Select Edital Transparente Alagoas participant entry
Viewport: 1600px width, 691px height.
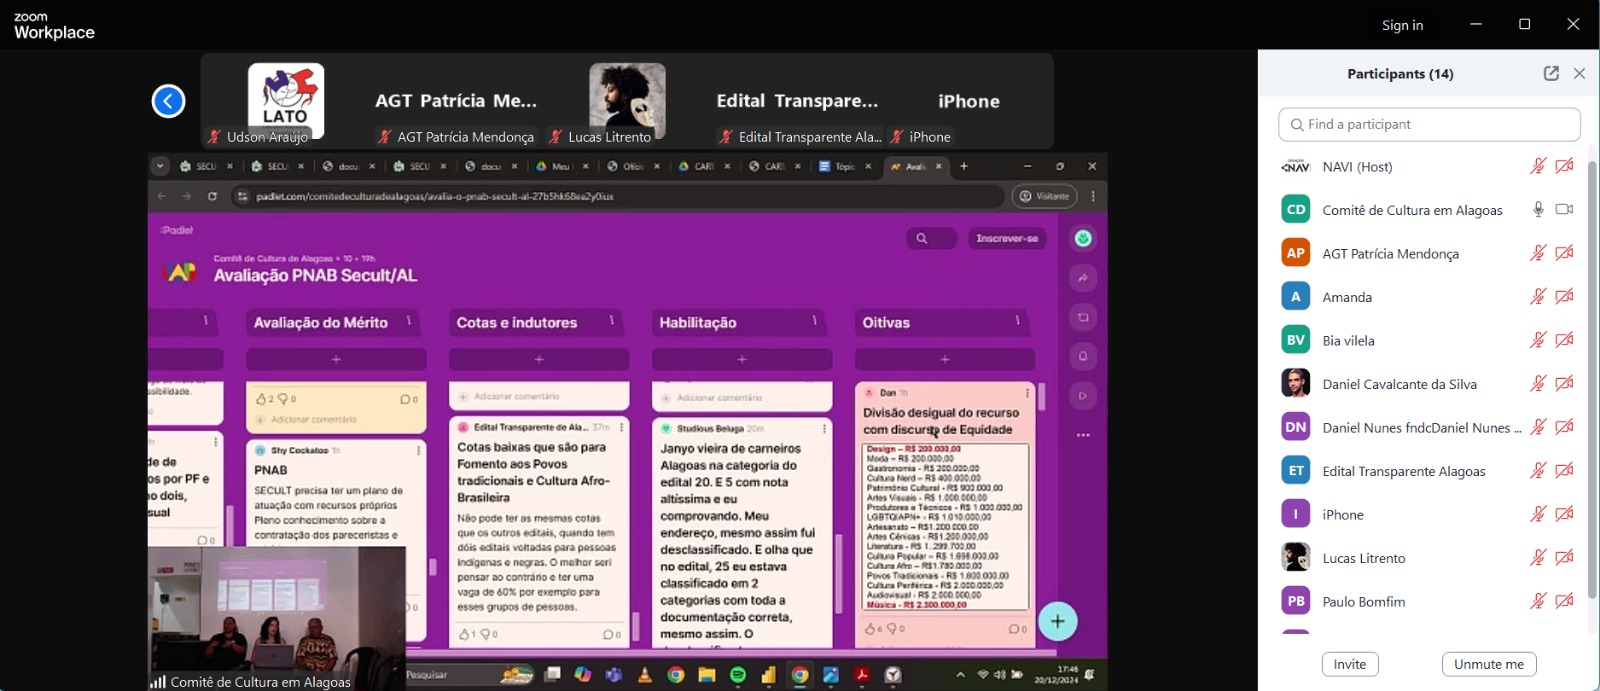click(x=1403, y=471)
